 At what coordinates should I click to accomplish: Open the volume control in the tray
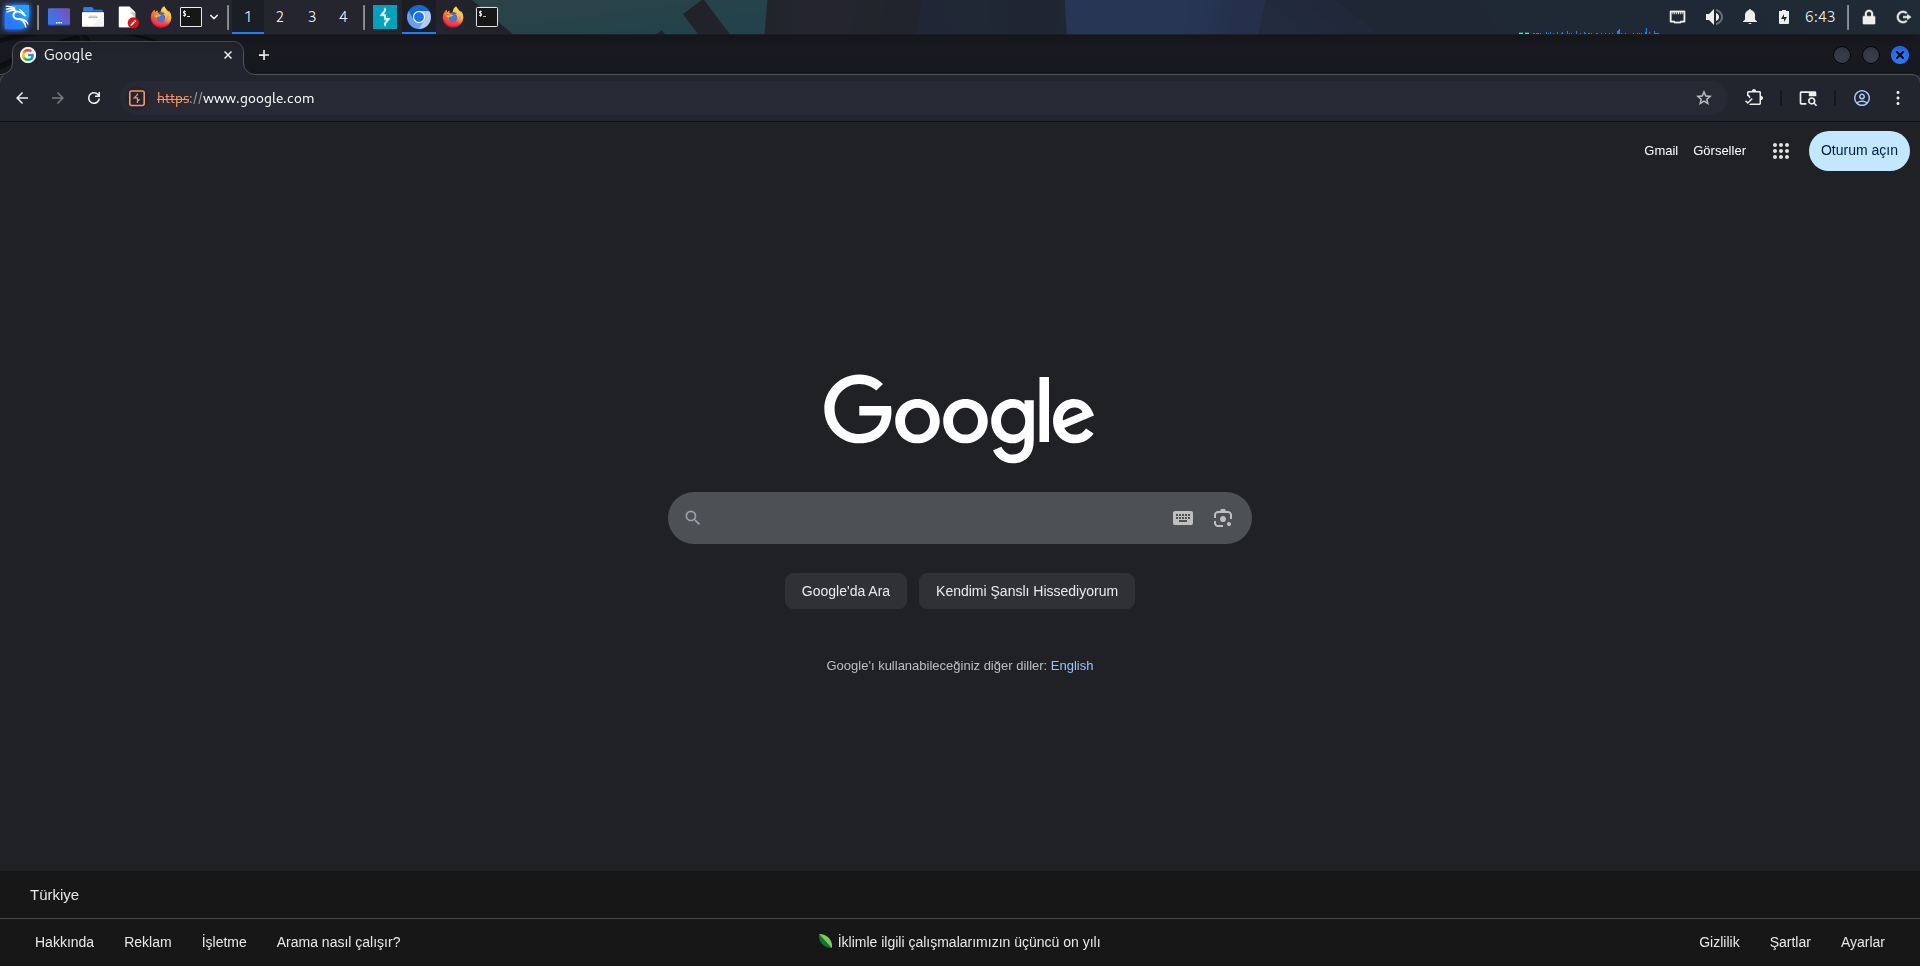(1714, 17)
